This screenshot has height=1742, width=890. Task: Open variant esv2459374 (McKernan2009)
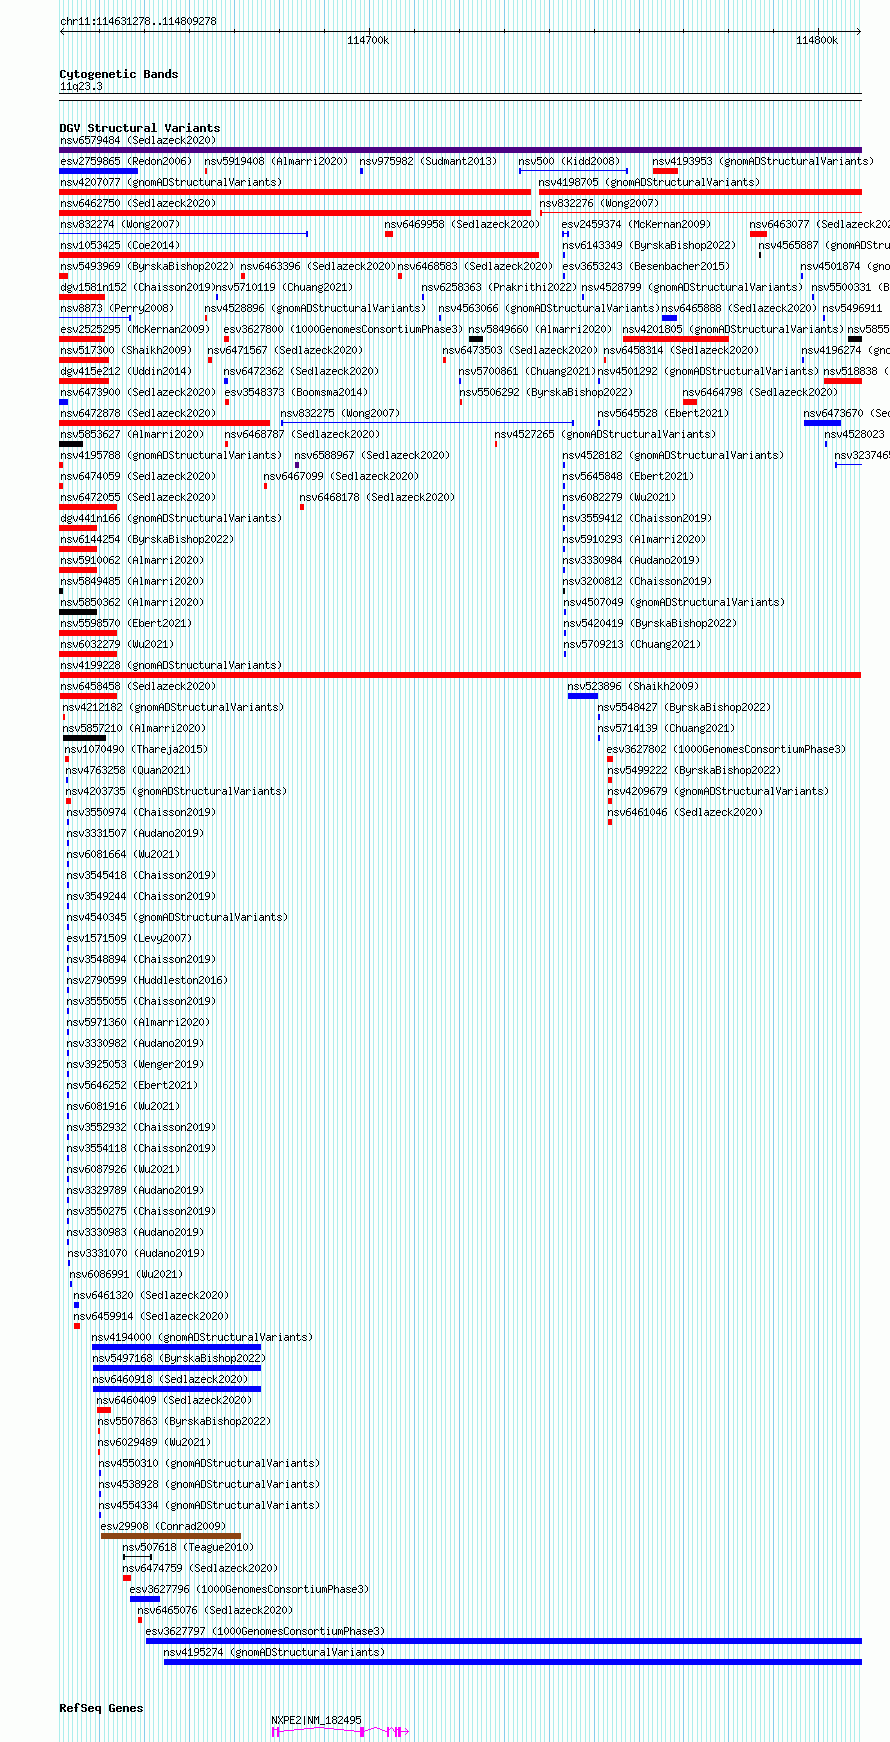click(x=636, y=224)
